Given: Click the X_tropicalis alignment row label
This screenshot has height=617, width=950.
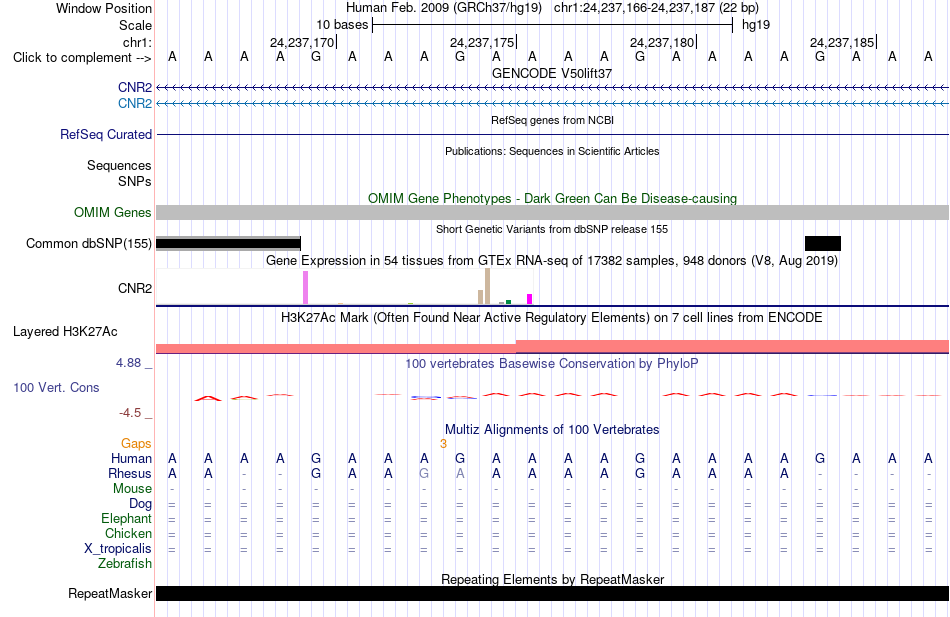Looking at the screenshot, I should tap(118, 549).
